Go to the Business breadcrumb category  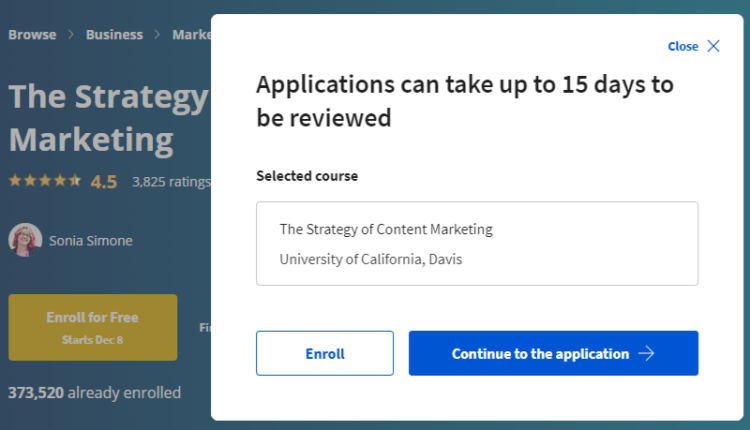click(114, 35)
